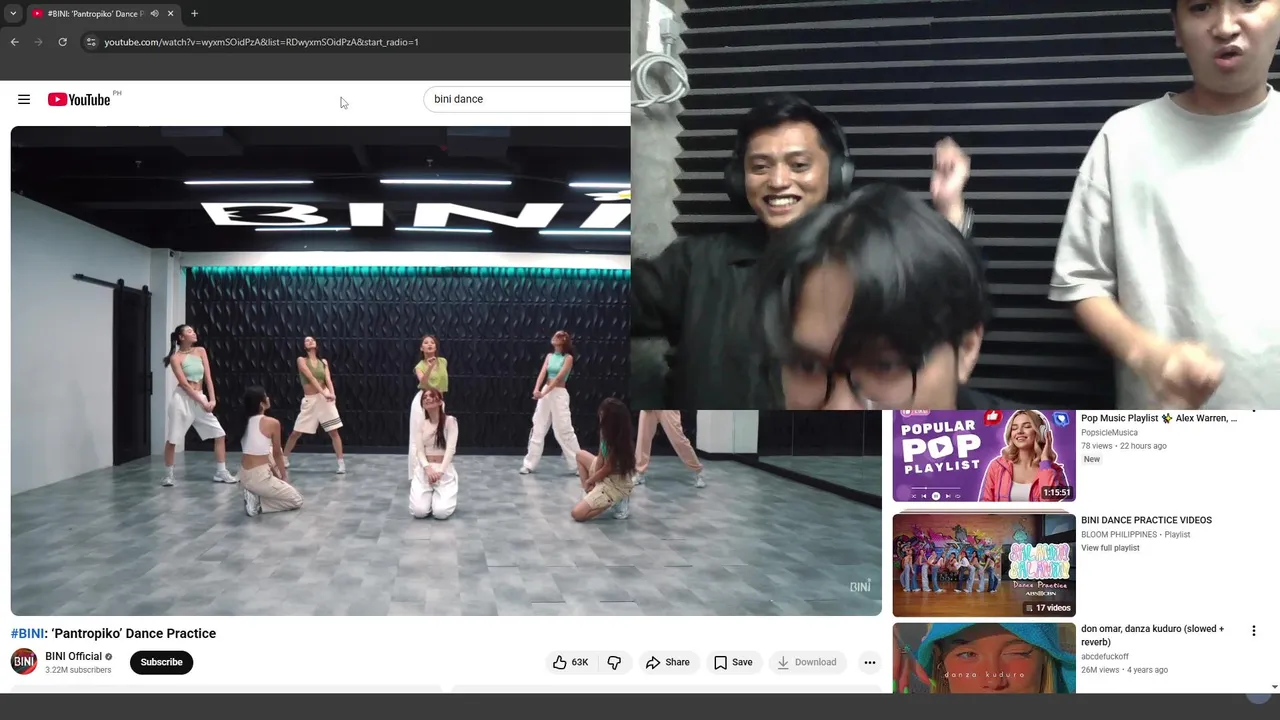
Task: Click the scrollbar down arrow of the page
Action: coord(1274,687)
